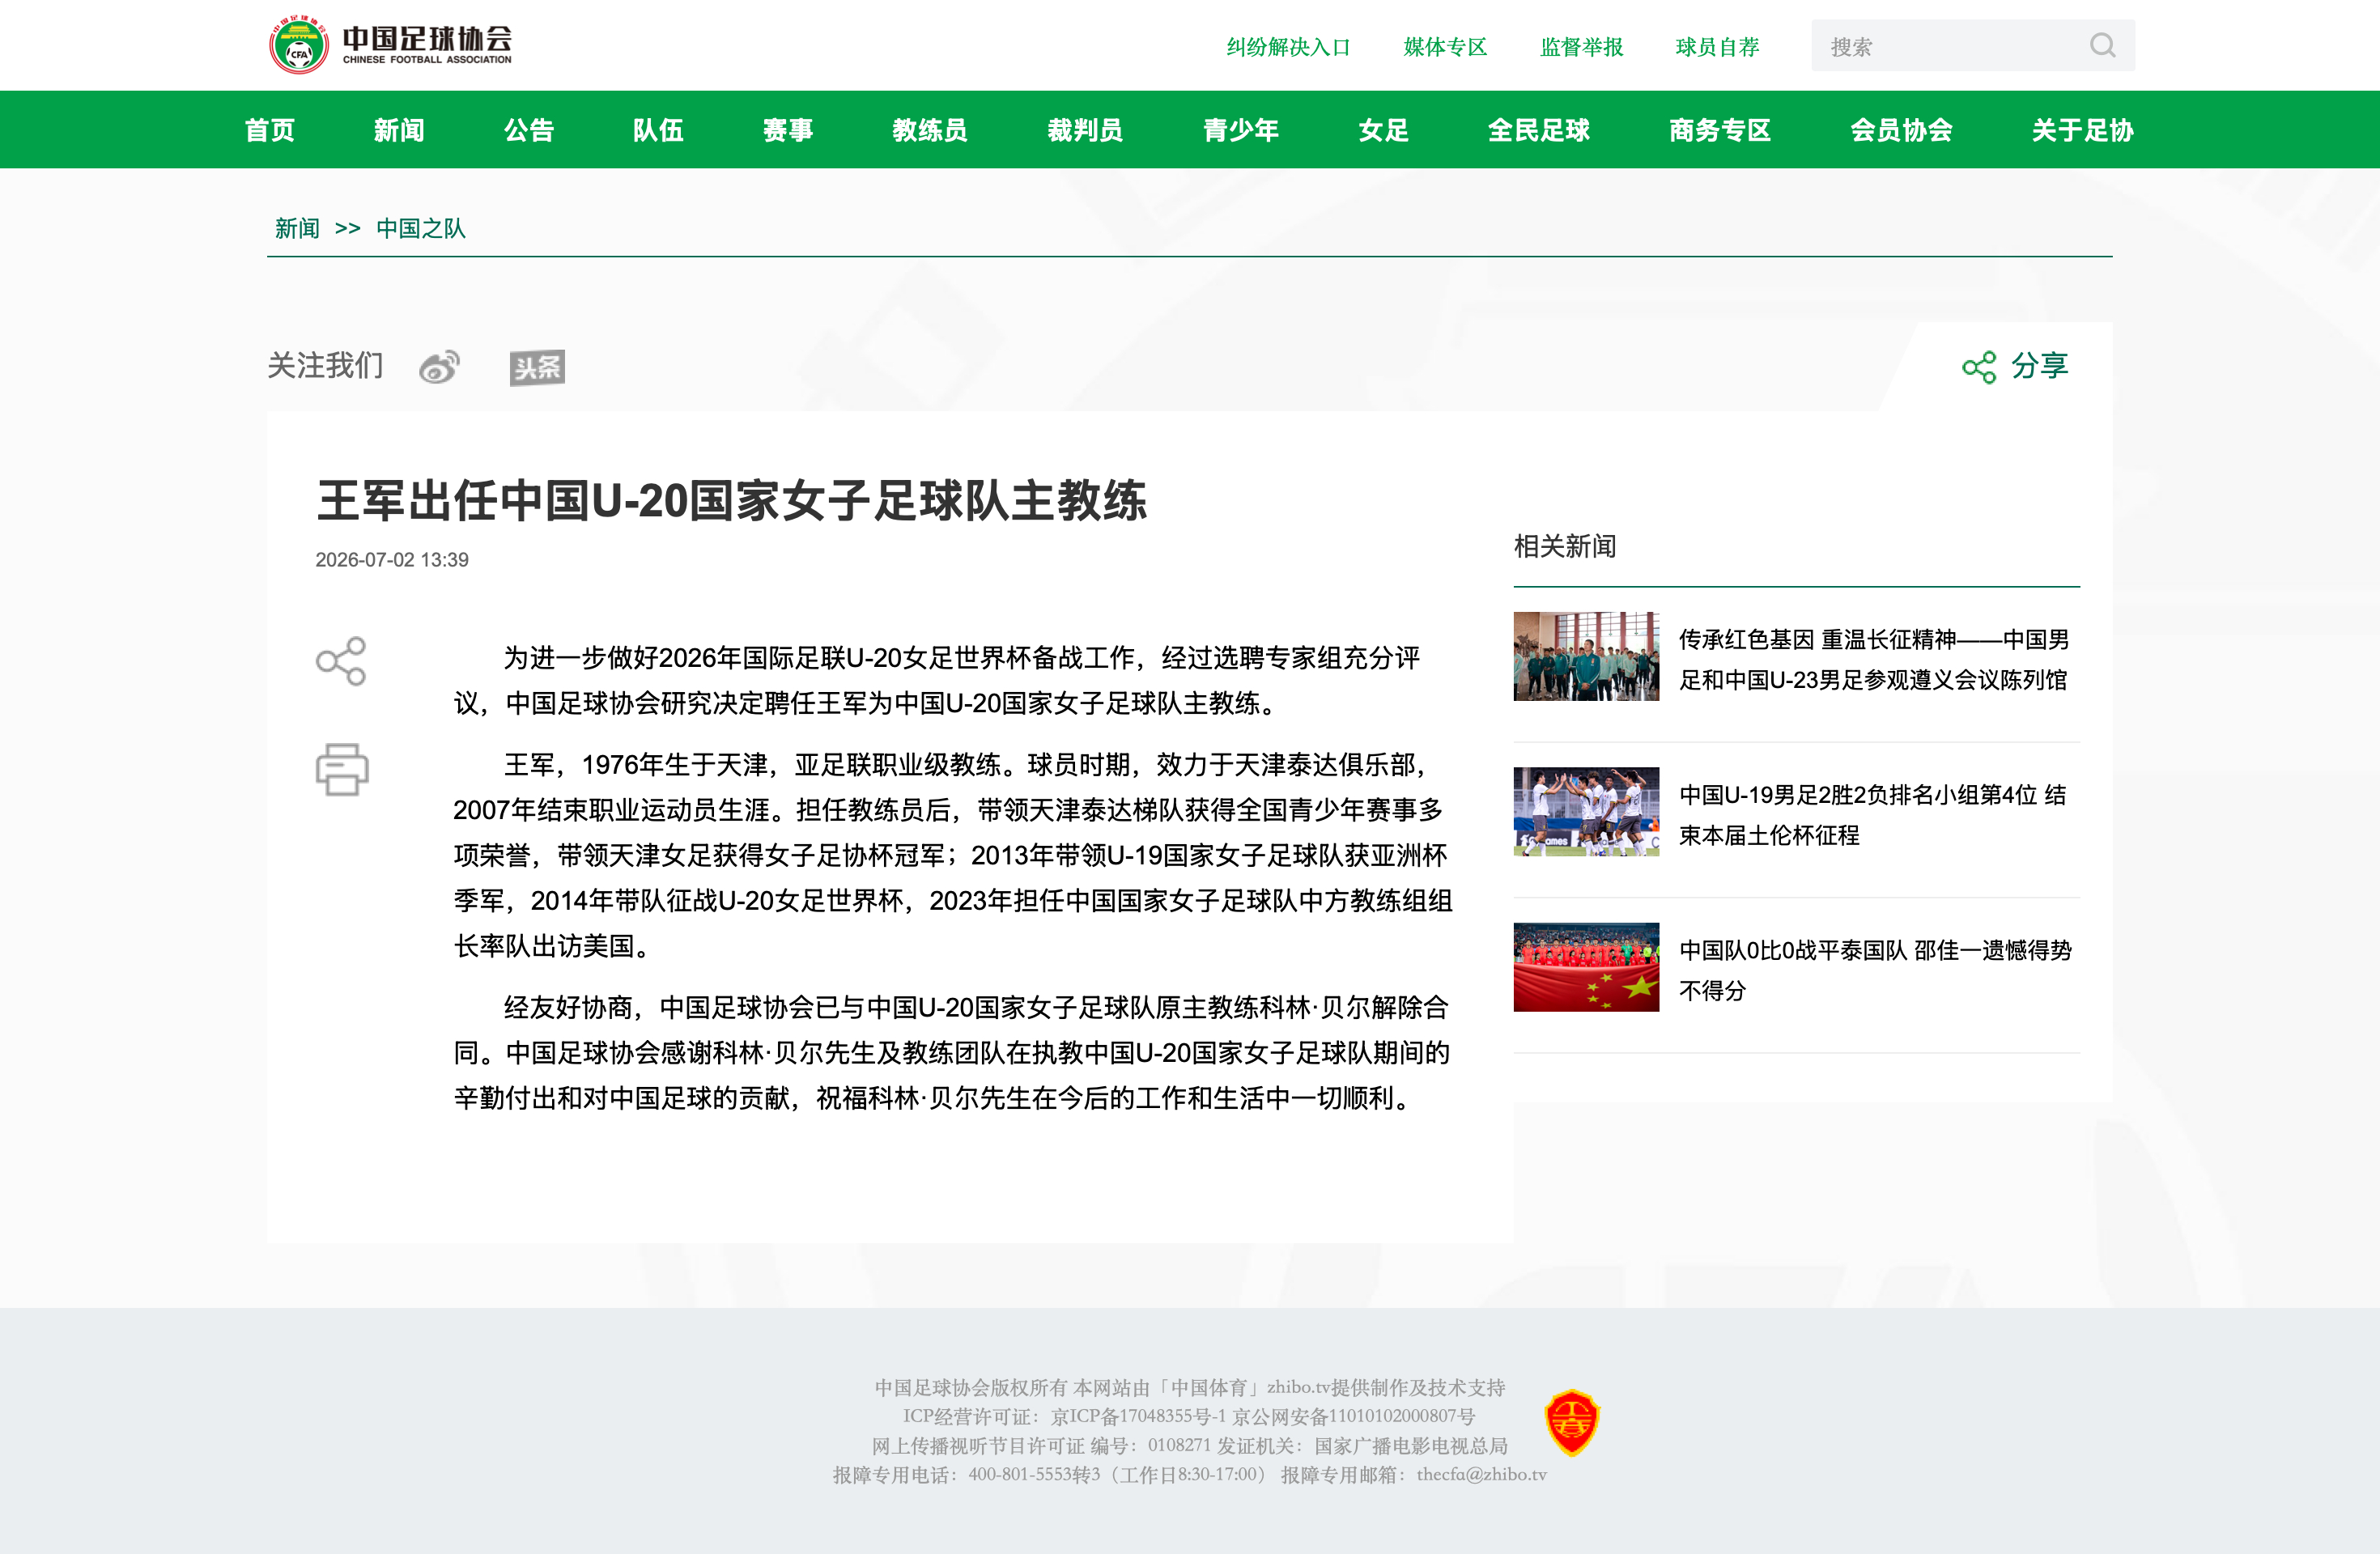Open thumbnail of 中国队战平泰国队 news
2380x1554 pixels.
click(x=1586, y=967)
